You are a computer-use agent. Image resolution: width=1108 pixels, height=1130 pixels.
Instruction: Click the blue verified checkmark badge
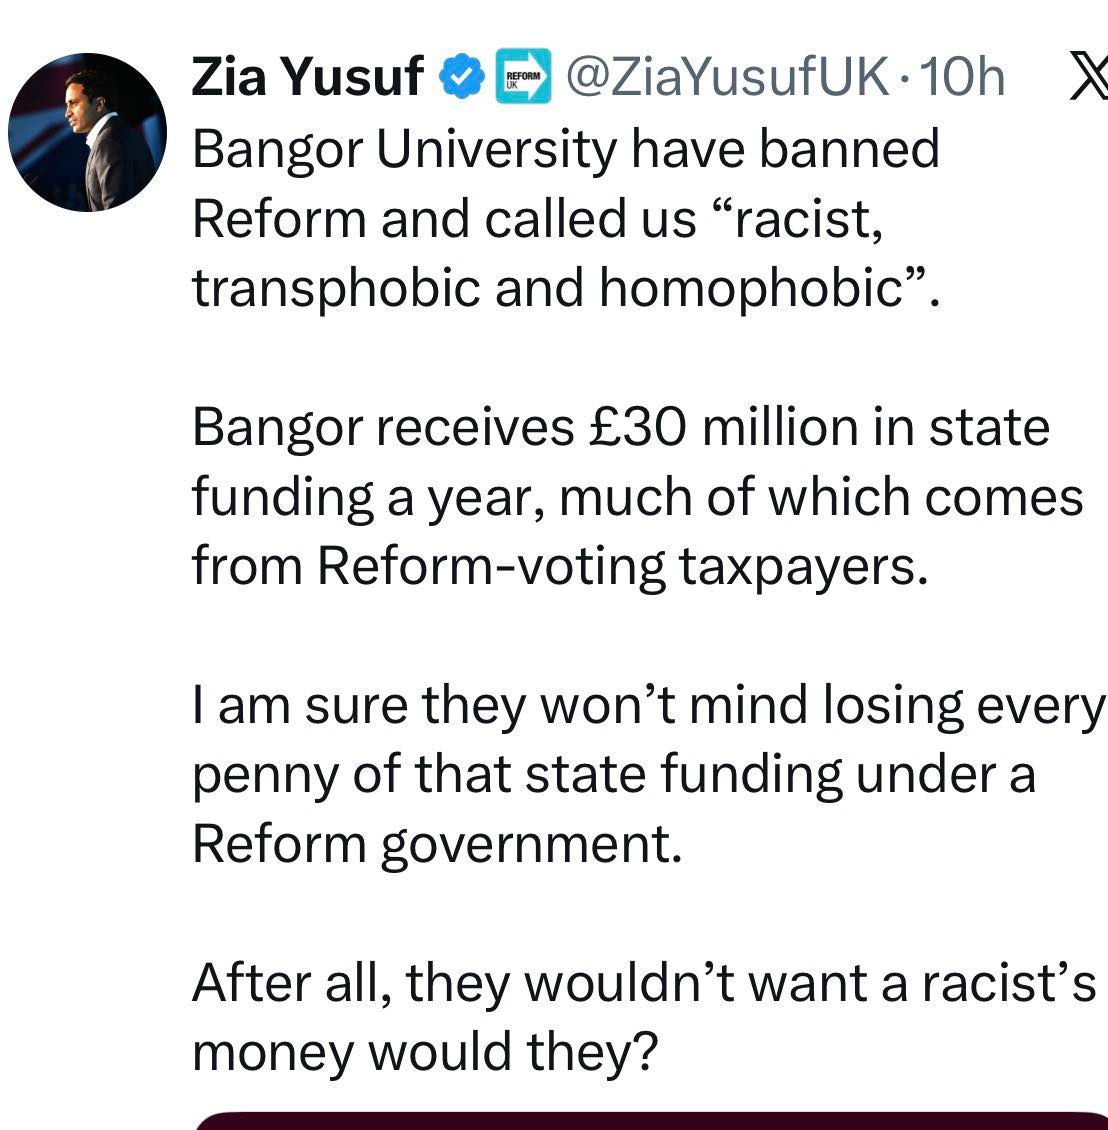(x=463, y=78)
